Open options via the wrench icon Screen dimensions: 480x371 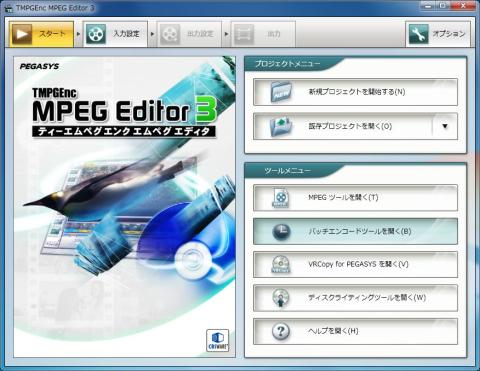(418, 34)
